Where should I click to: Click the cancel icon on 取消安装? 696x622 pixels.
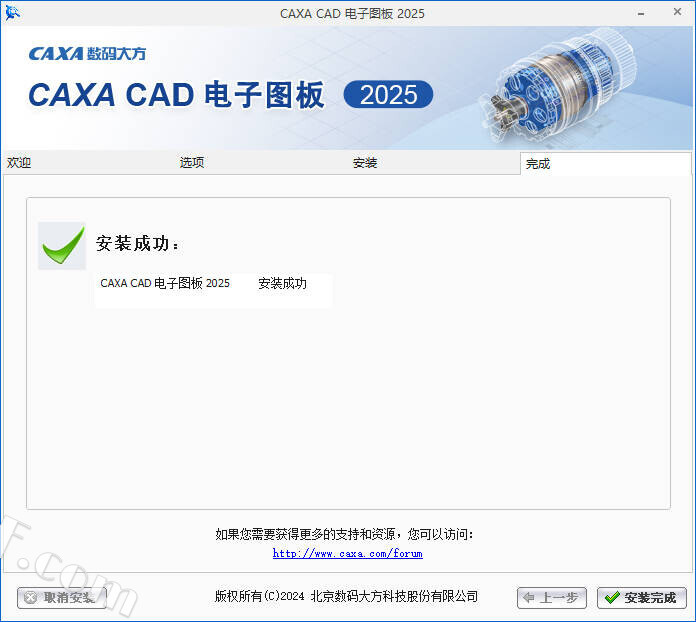click(x=30, y=598)
